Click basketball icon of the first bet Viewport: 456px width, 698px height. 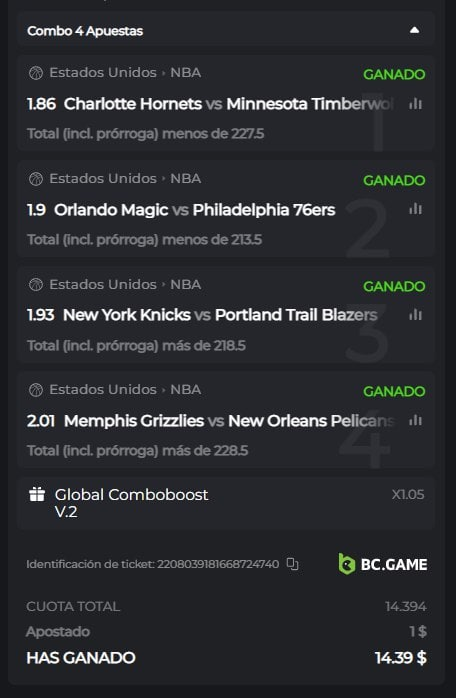(36, 73)
